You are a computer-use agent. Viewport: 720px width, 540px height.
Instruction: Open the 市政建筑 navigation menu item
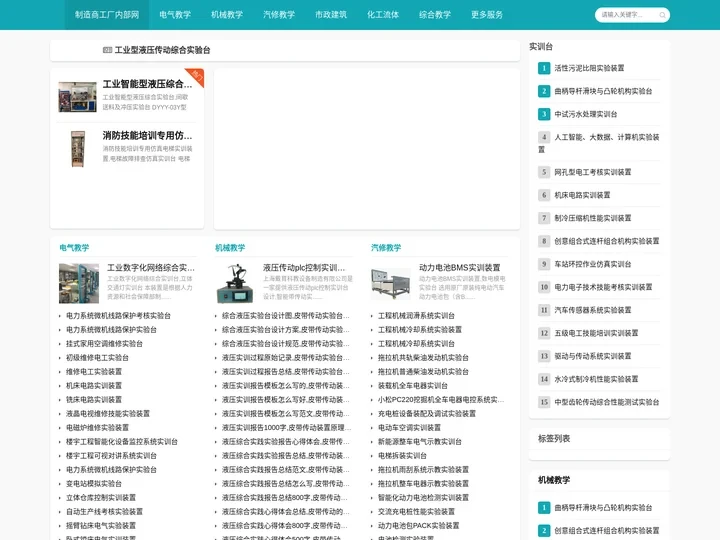pos(331,15)
